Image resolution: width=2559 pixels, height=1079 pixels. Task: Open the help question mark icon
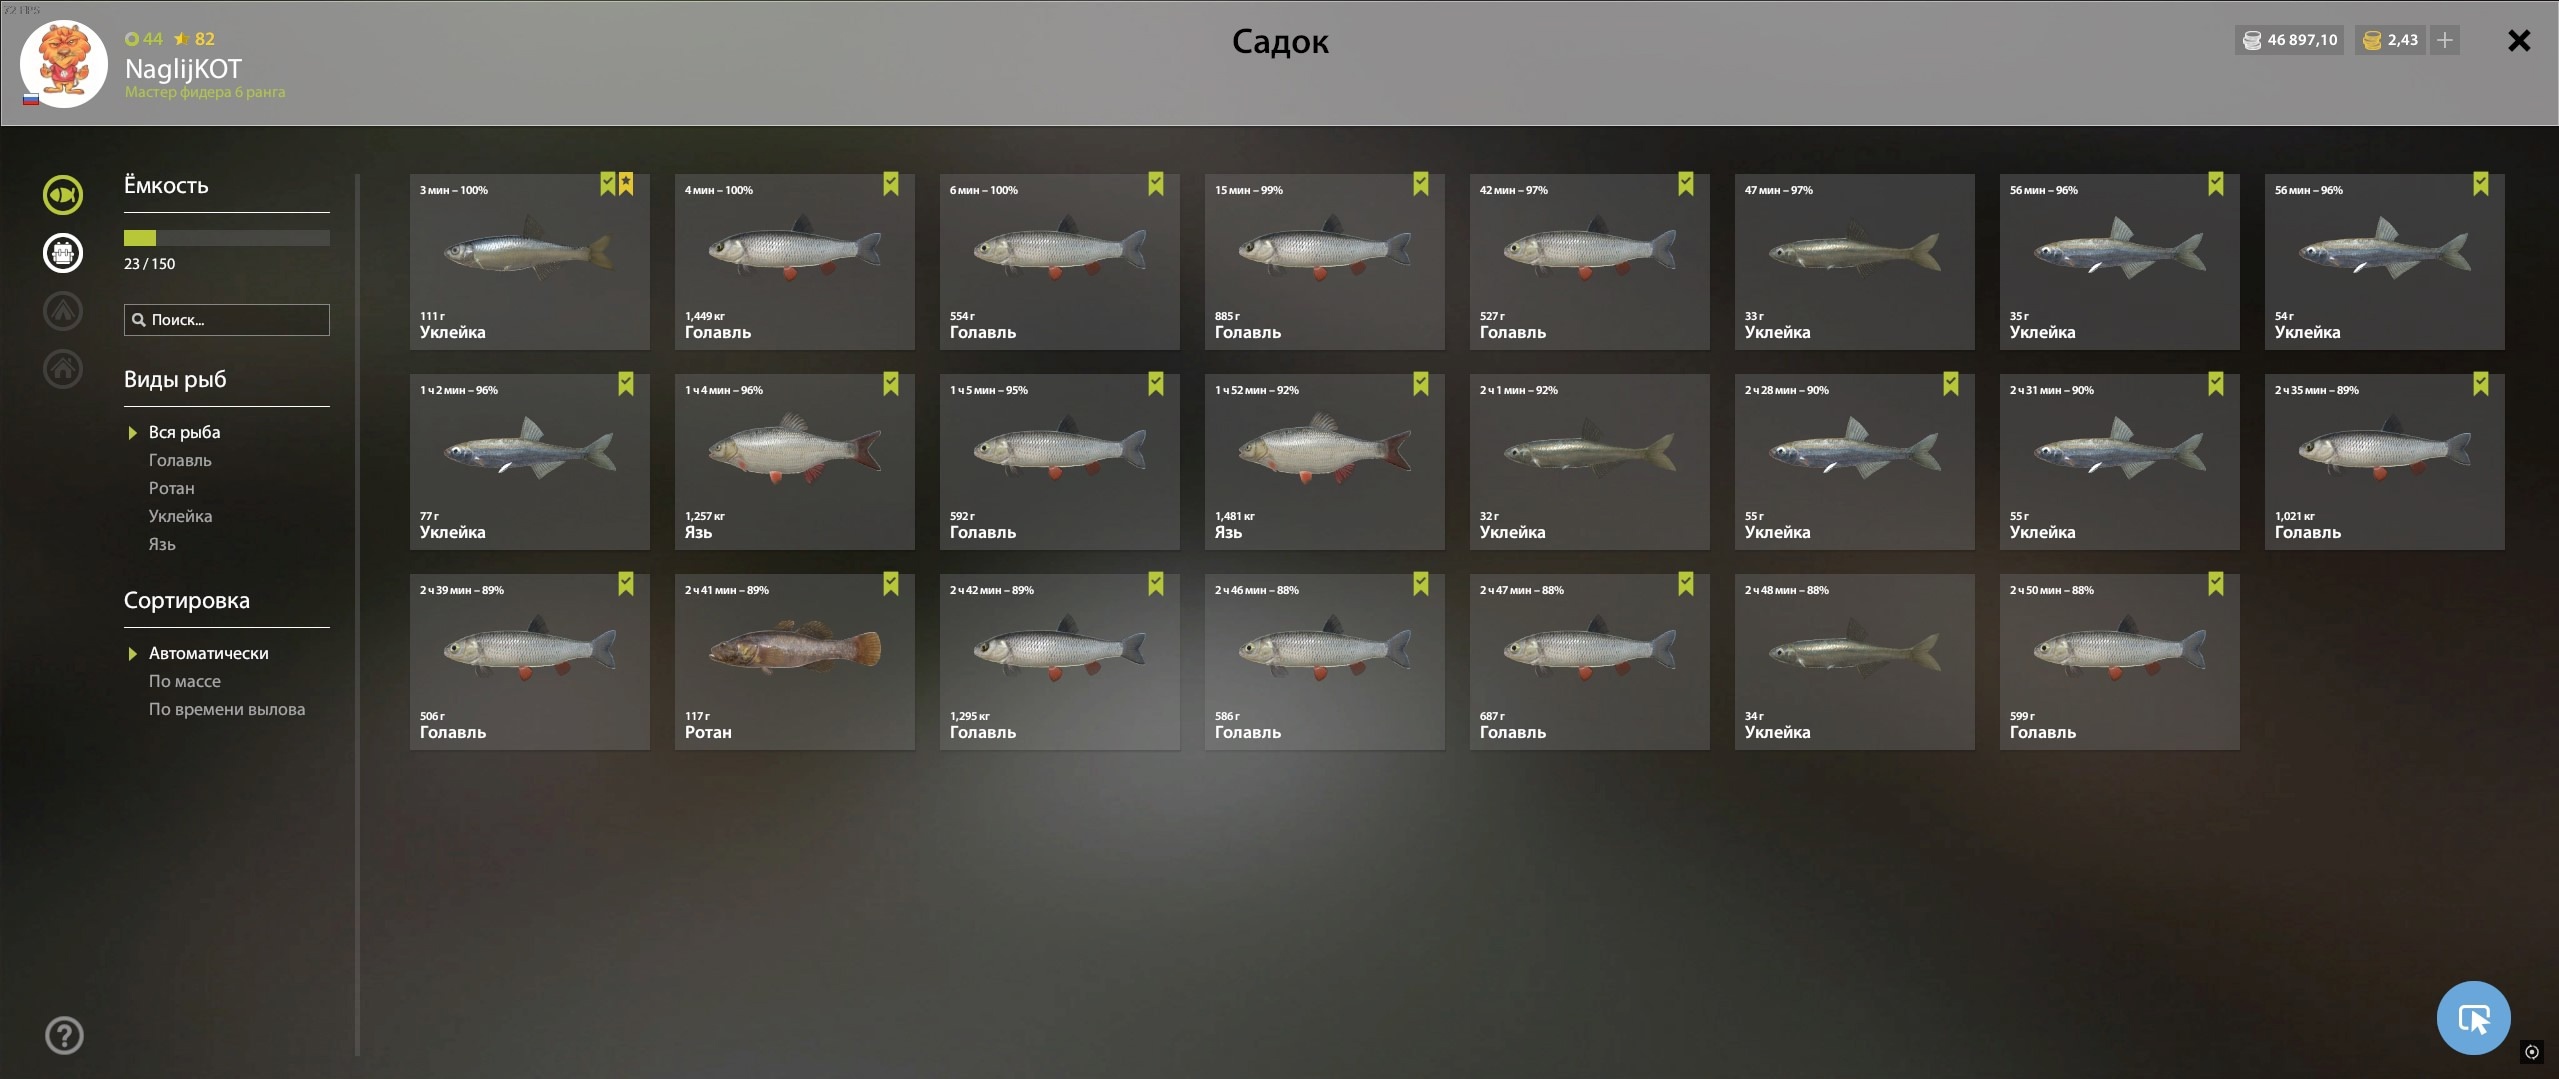[64, 1035]
